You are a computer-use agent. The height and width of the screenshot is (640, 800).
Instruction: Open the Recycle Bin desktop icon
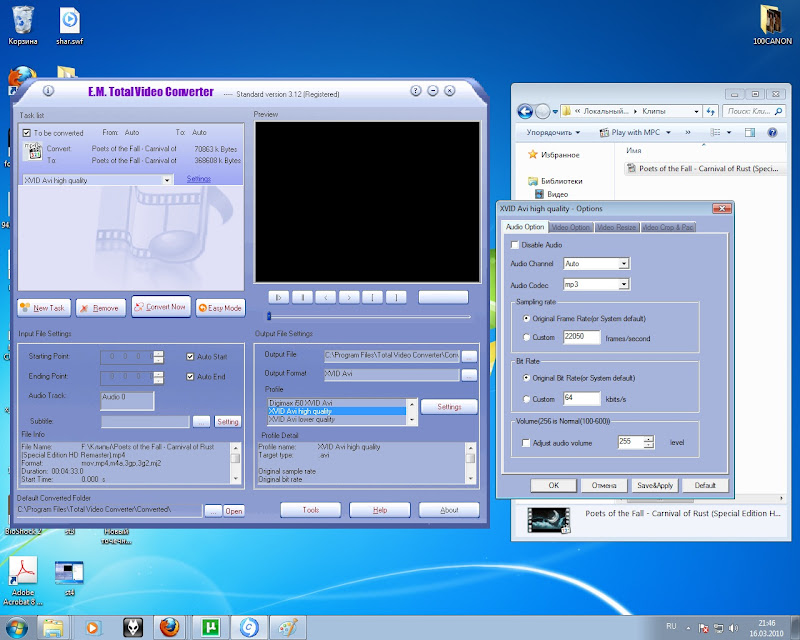pos(22,20)
